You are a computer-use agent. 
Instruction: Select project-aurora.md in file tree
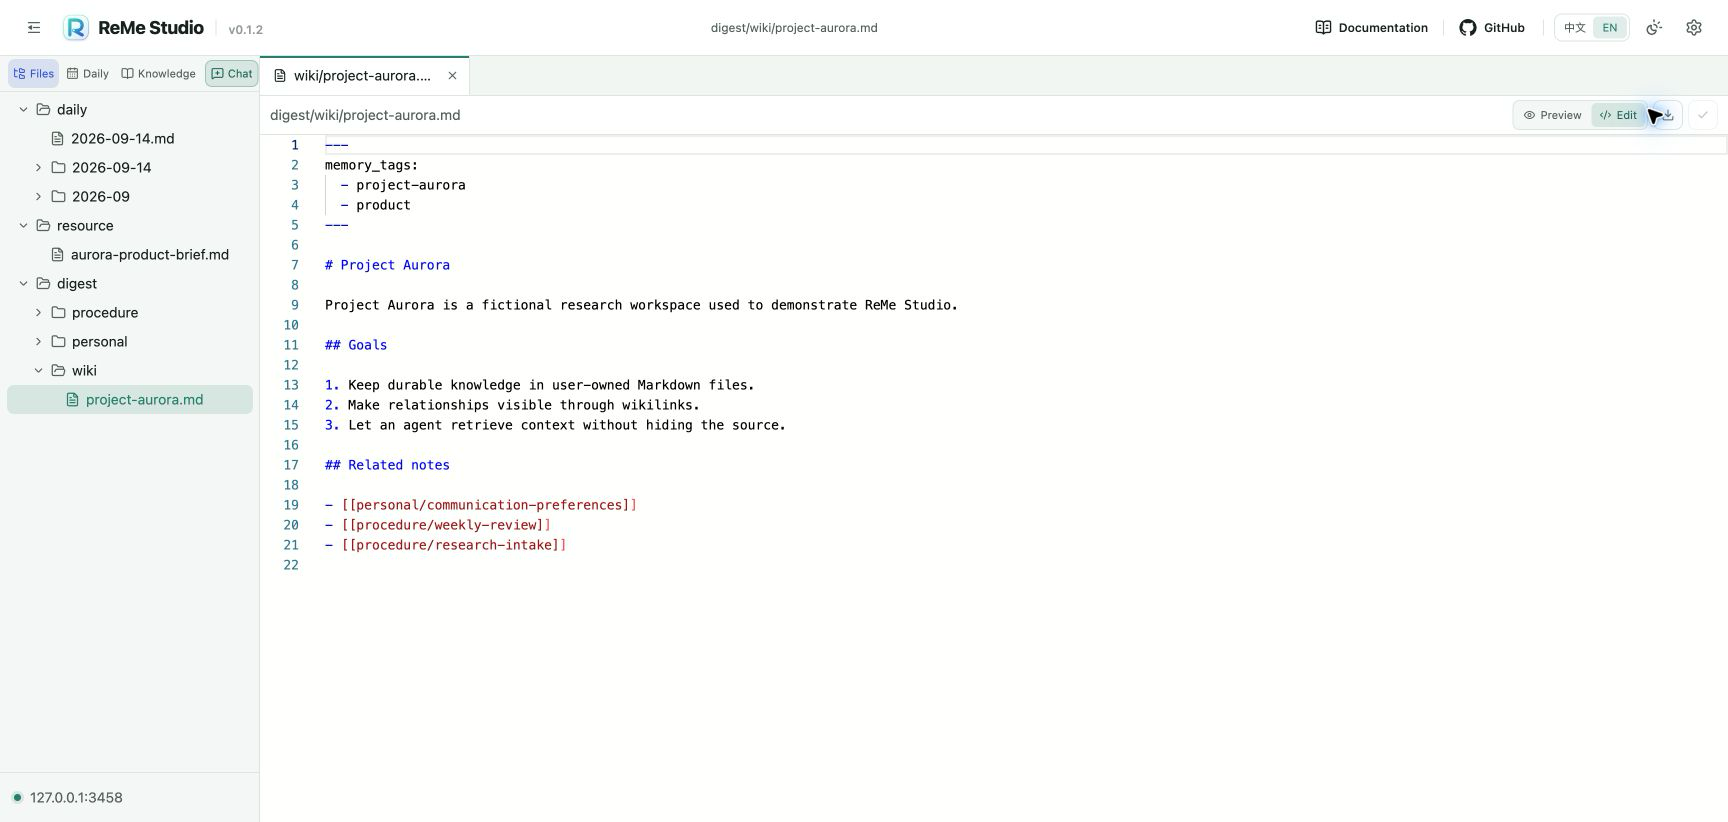click(130, 399)
